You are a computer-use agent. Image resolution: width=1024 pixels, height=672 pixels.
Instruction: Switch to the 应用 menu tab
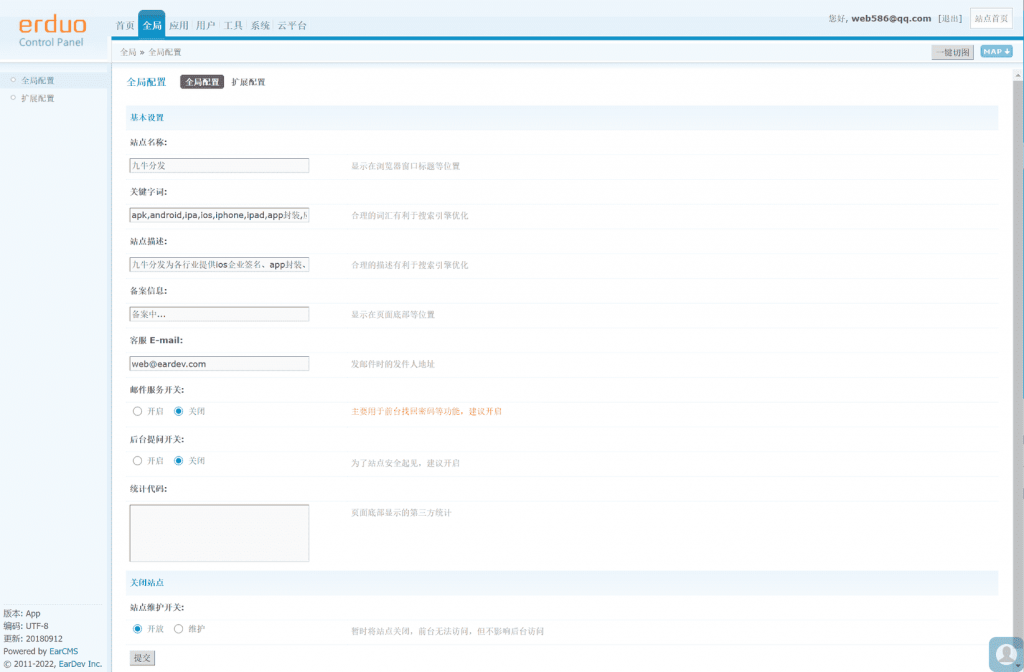179,26
